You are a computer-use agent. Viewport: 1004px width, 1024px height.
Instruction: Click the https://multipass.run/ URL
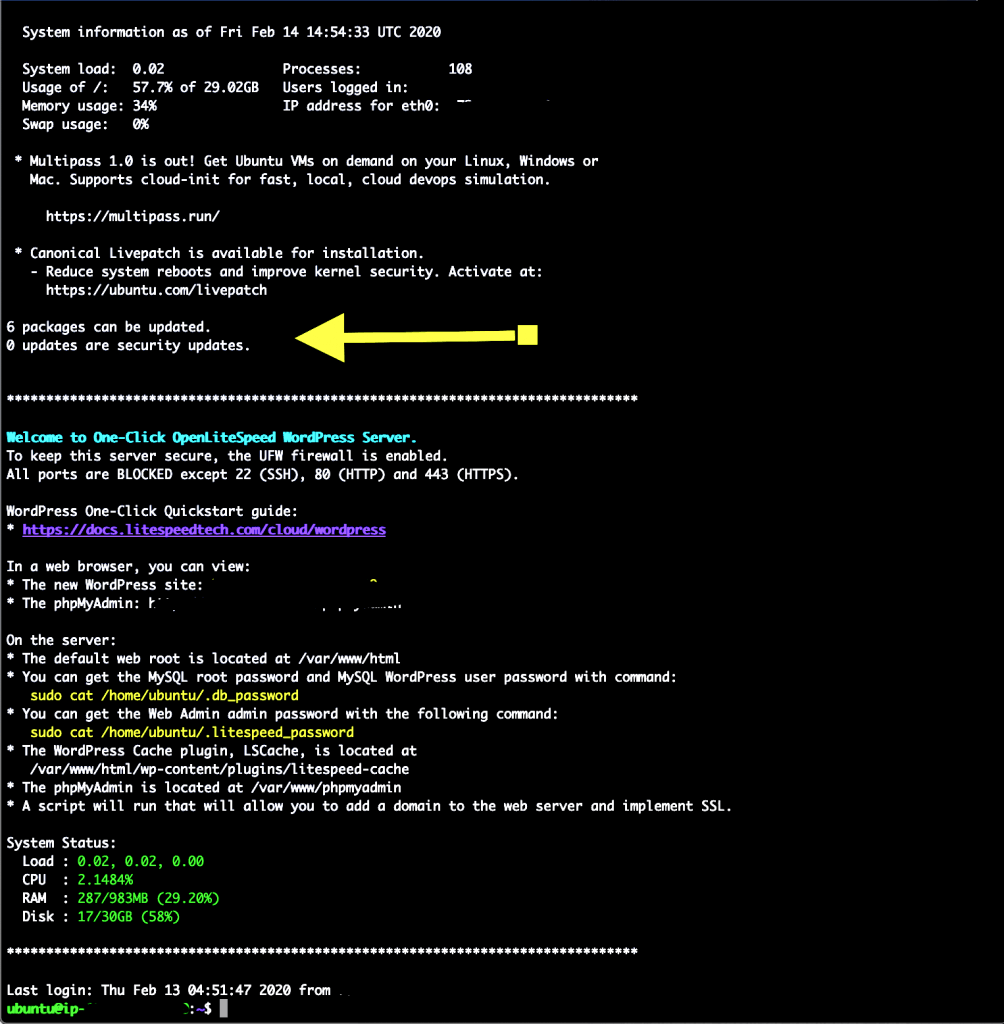click(x=132, y=216)
